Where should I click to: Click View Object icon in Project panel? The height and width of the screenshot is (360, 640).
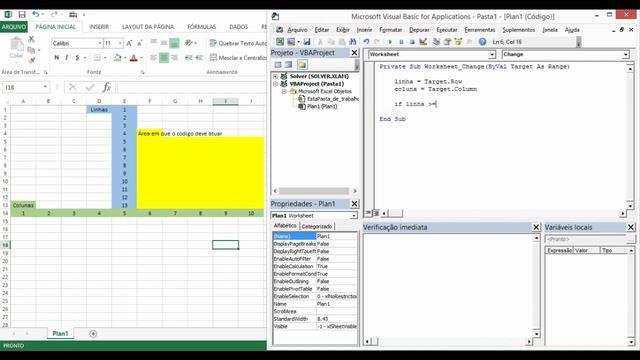[x=289, y=64]
